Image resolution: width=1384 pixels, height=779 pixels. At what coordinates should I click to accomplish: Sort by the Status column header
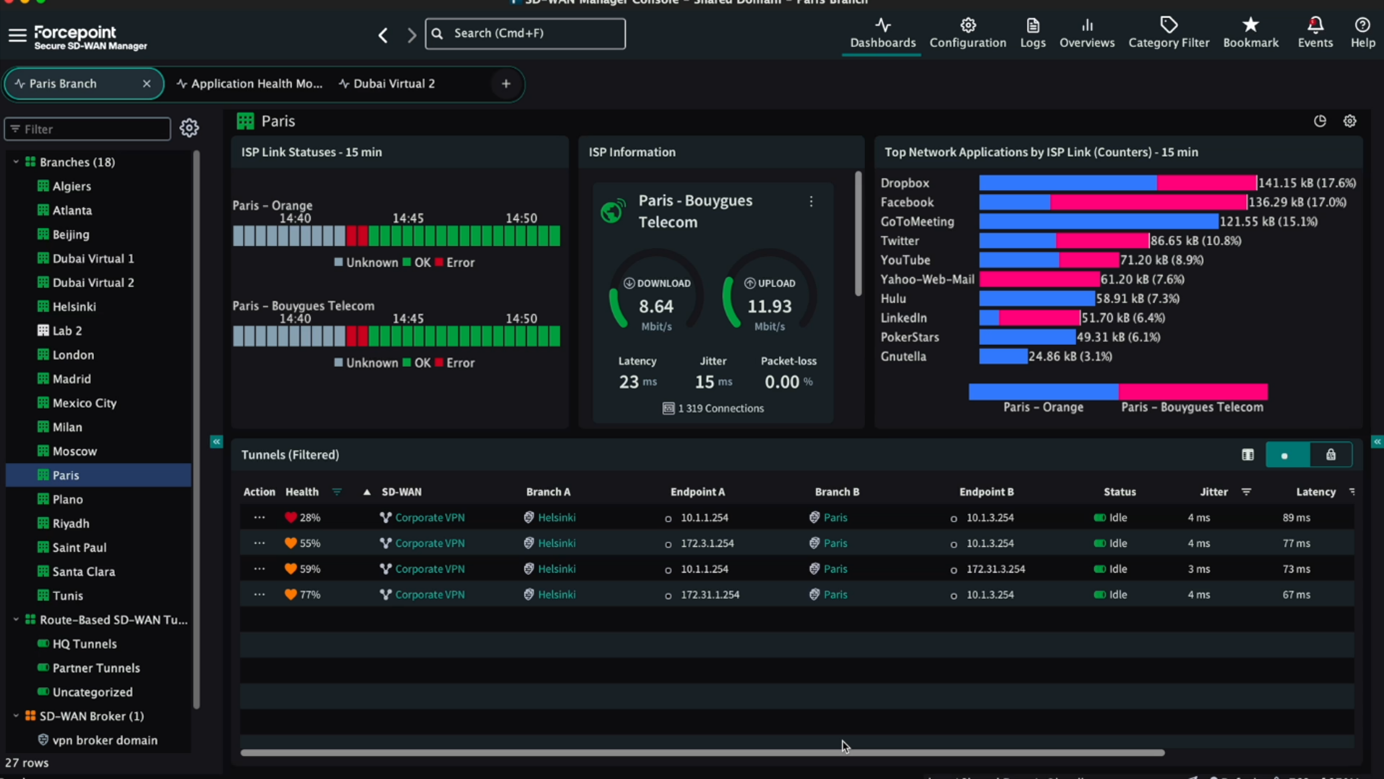[x=1120, y=492]
